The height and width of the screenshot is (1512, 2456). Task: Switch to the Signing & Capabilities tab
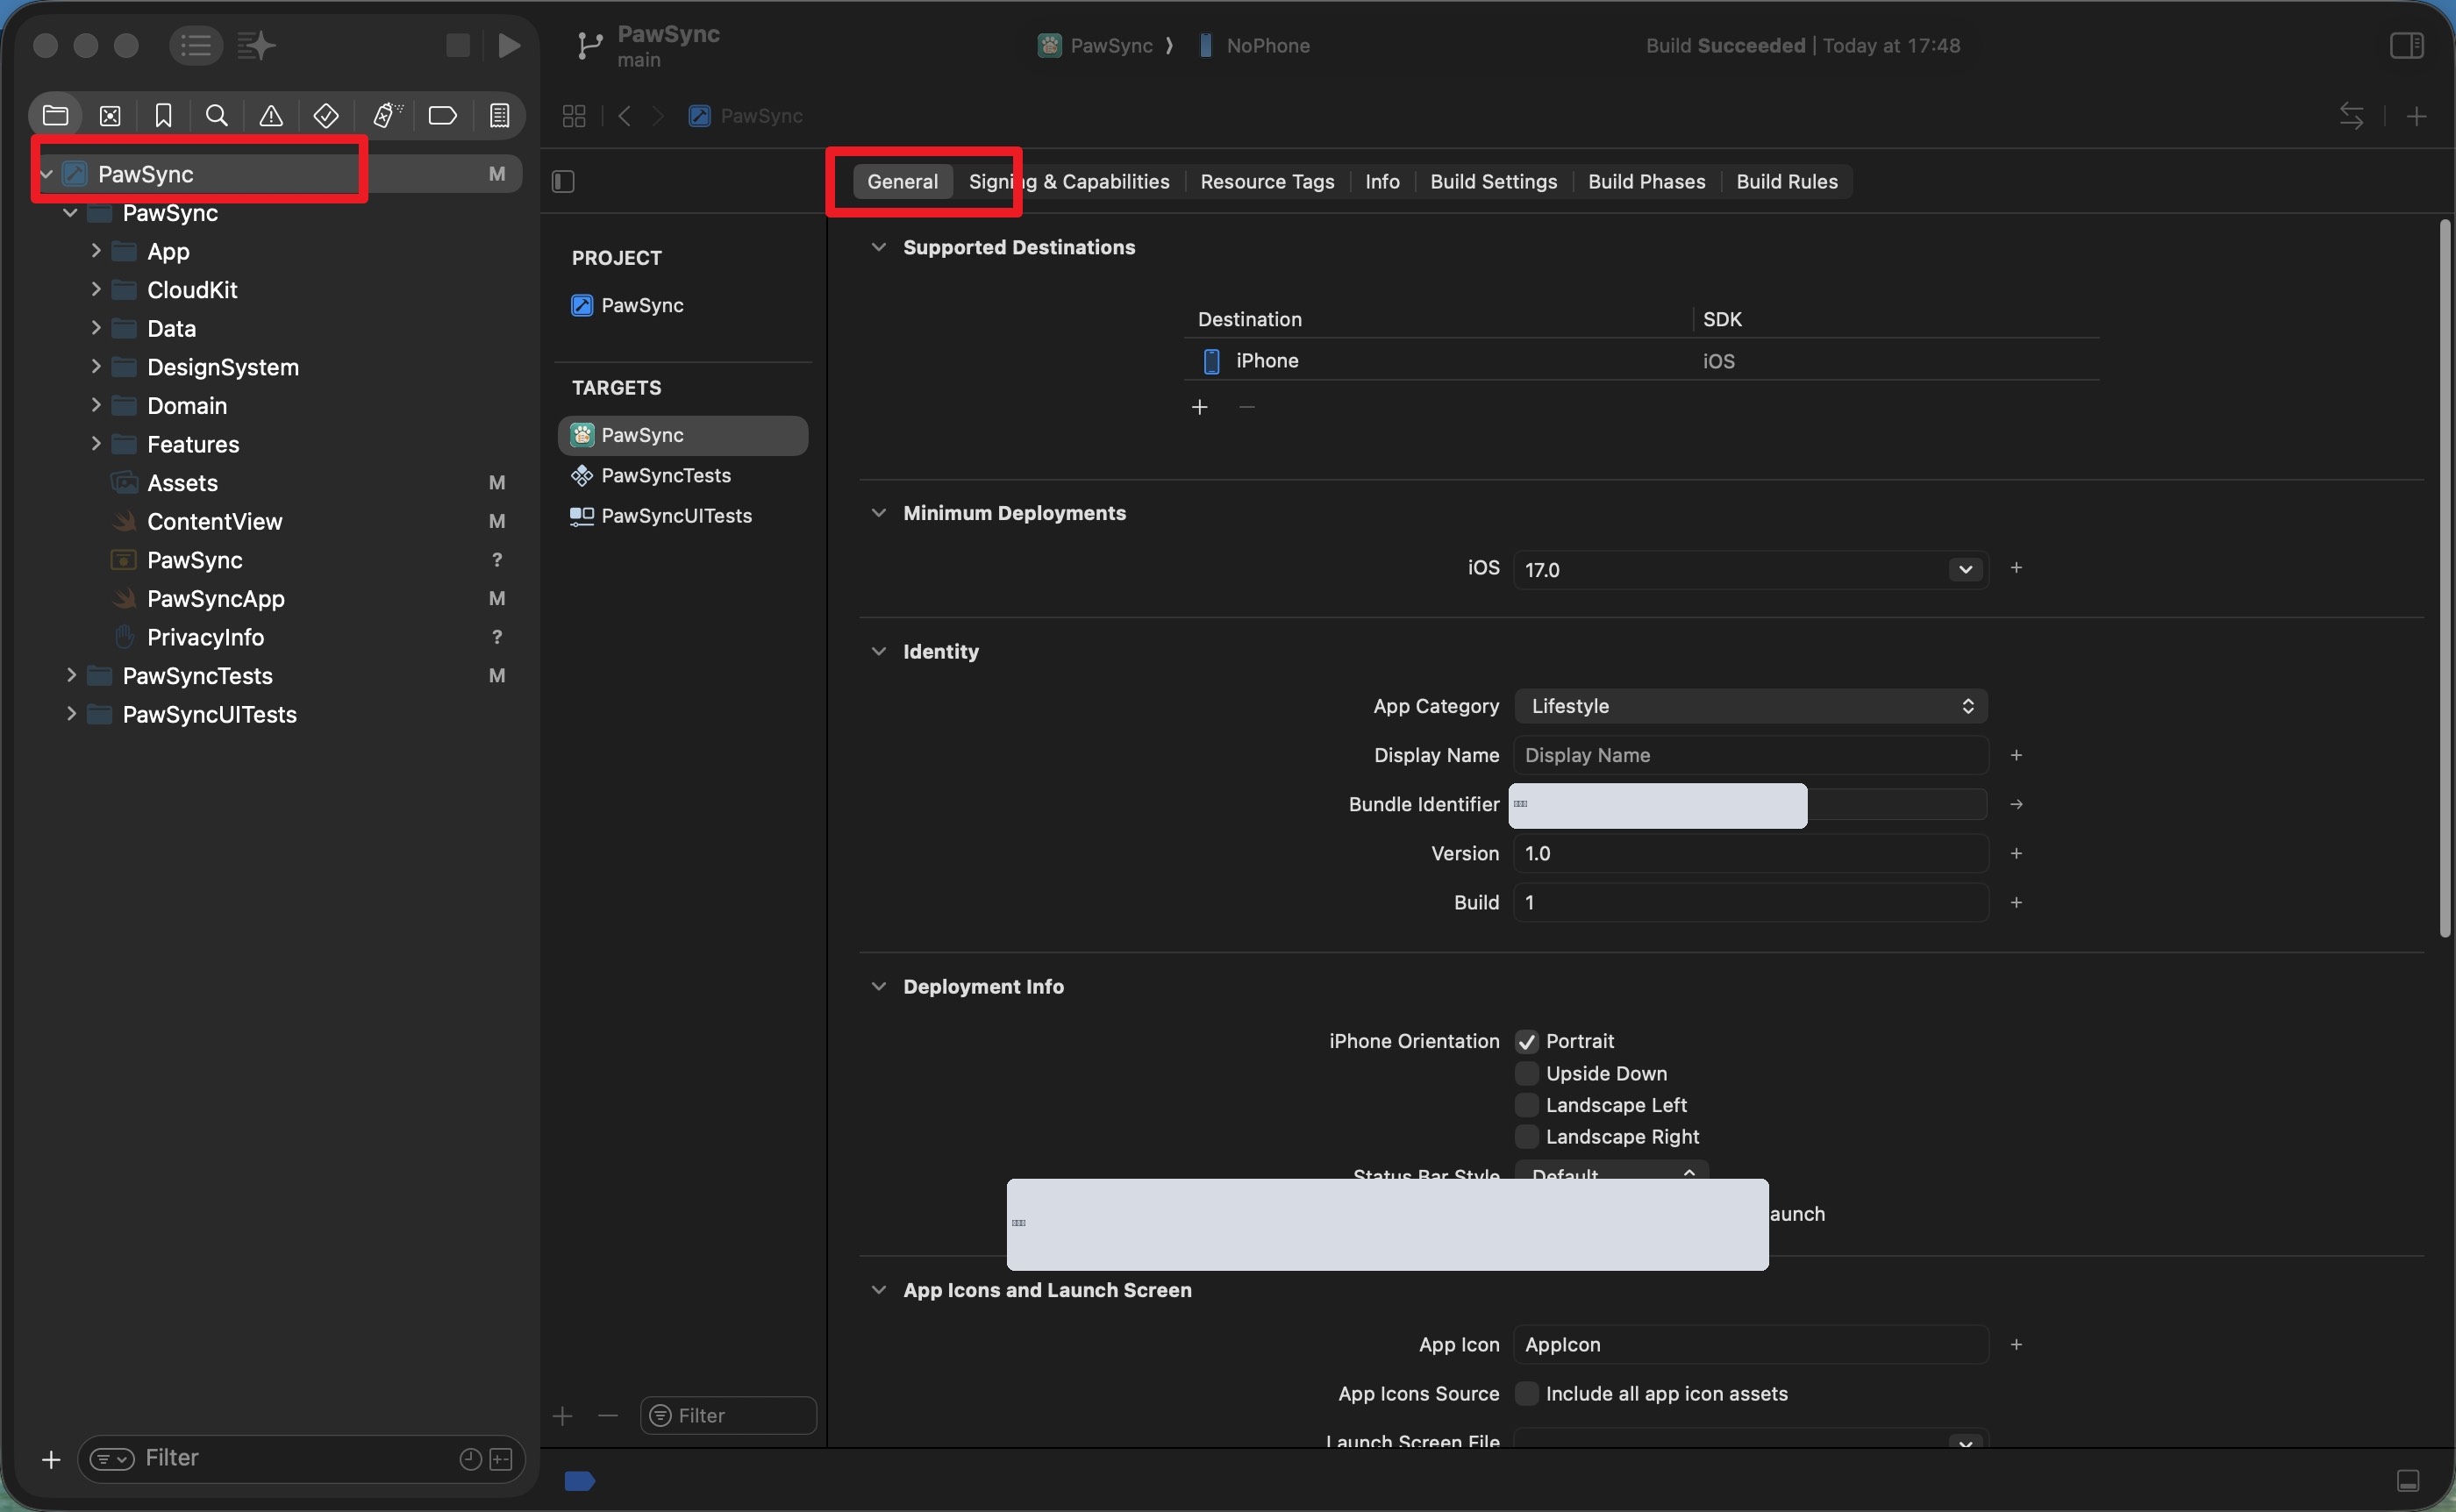point(1069,181)
